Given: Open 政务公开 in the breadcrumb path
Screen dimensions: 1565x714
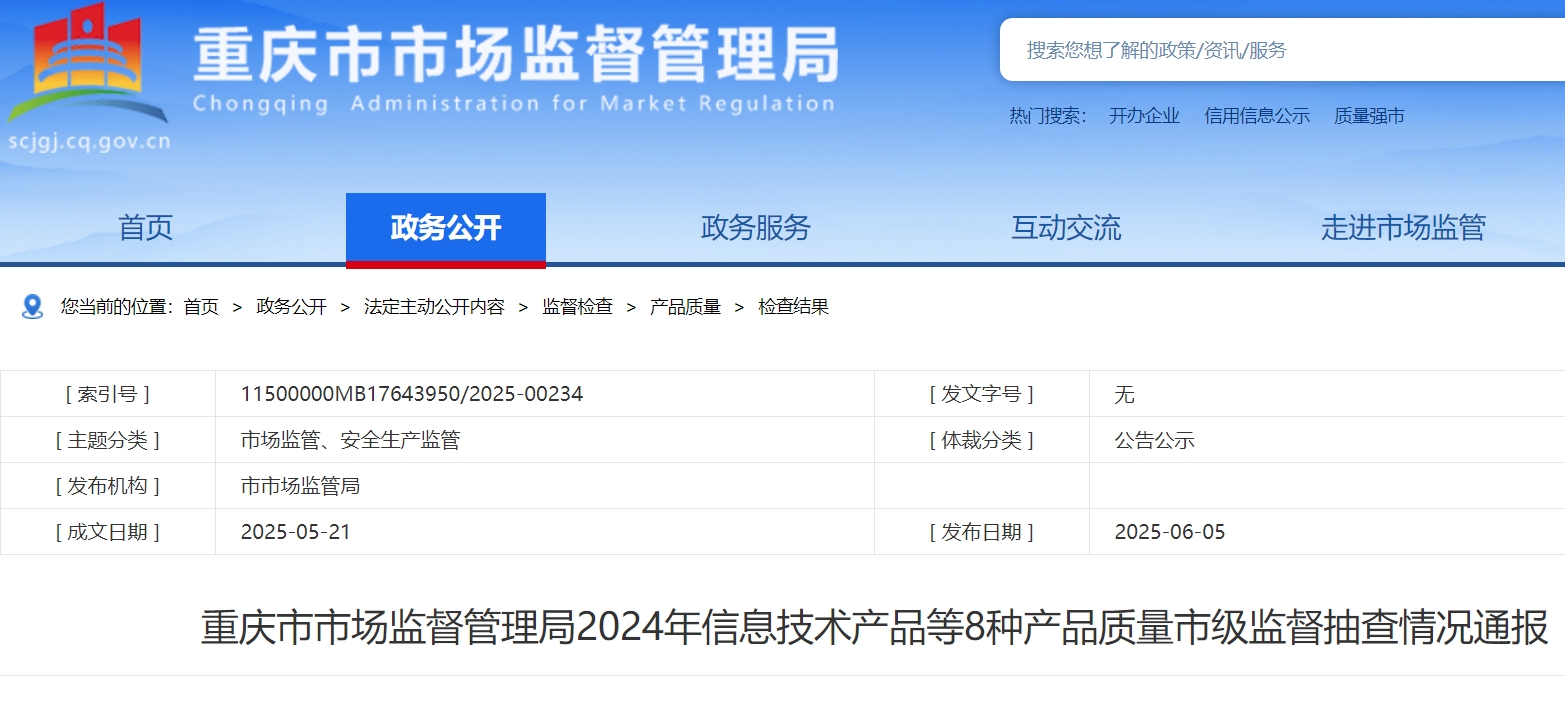Looking at the screenshot, I should click(291, 307).
